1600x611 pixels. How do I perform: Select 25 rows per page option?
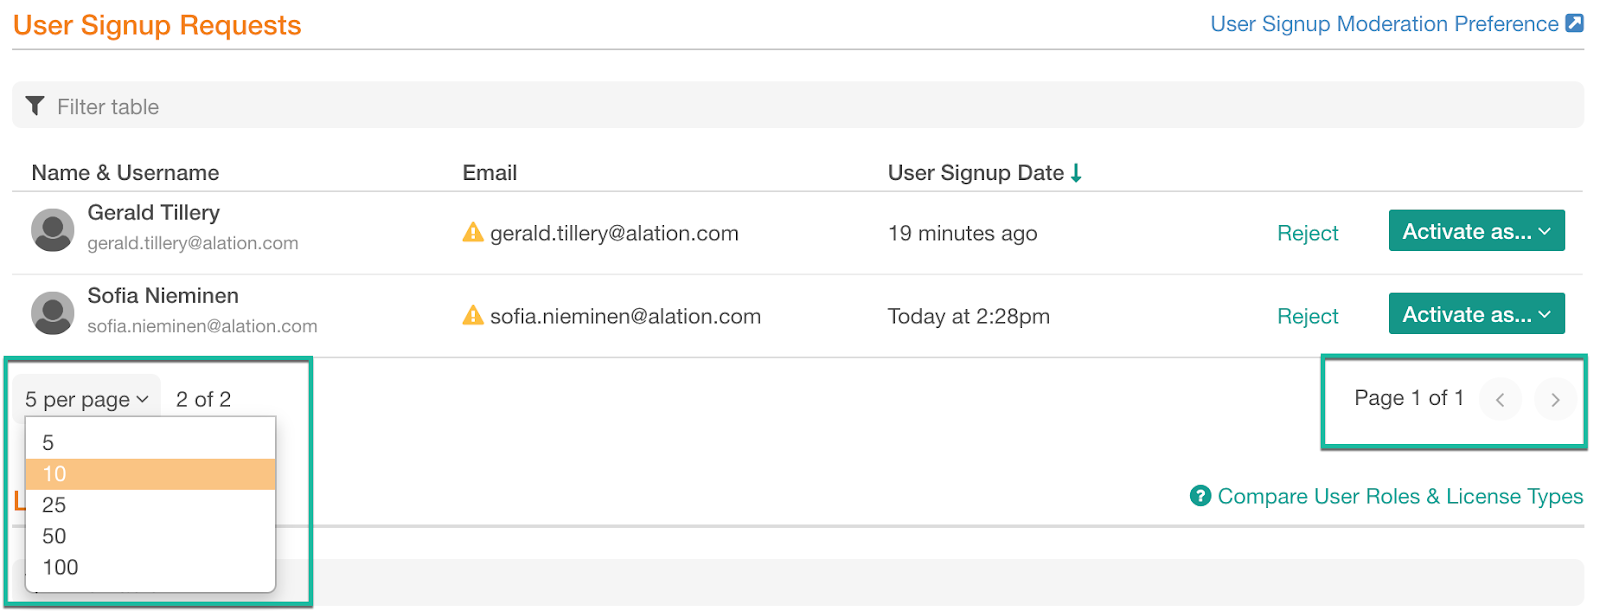click(150, 505)
